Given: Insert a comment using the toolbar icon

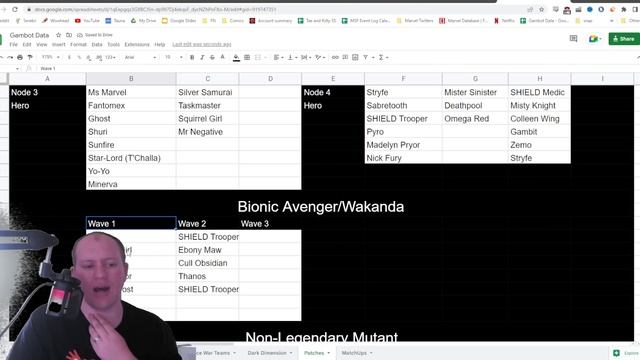Looking at the screenshot, I should [345, 58].
